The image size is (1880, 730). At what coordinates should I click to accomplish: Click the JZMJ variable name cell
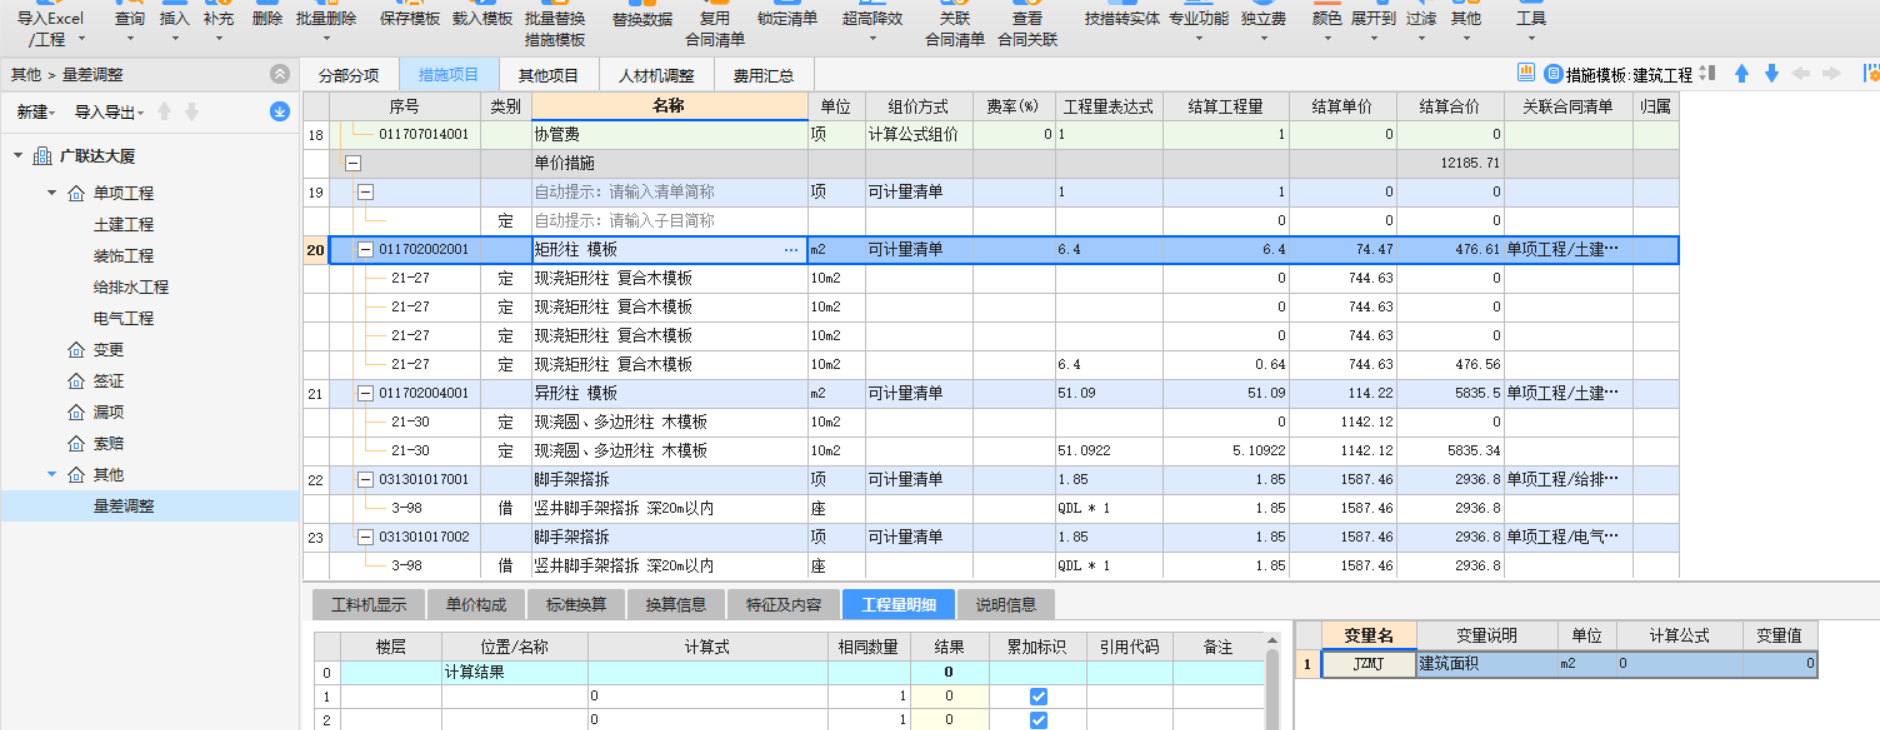pos(1368,664)
